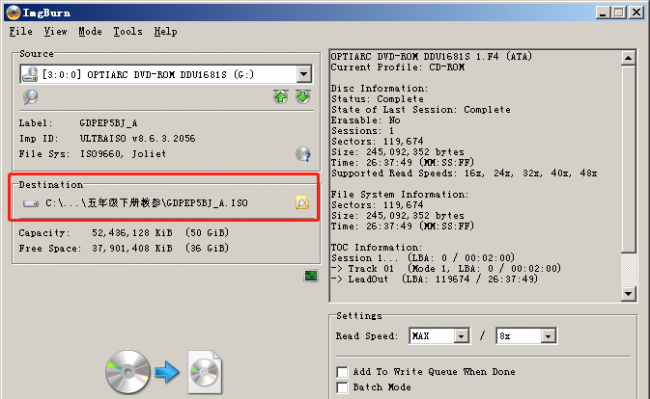Open the Mode menu
Viewport: 650px width, 399px height.
pos(90,31)
